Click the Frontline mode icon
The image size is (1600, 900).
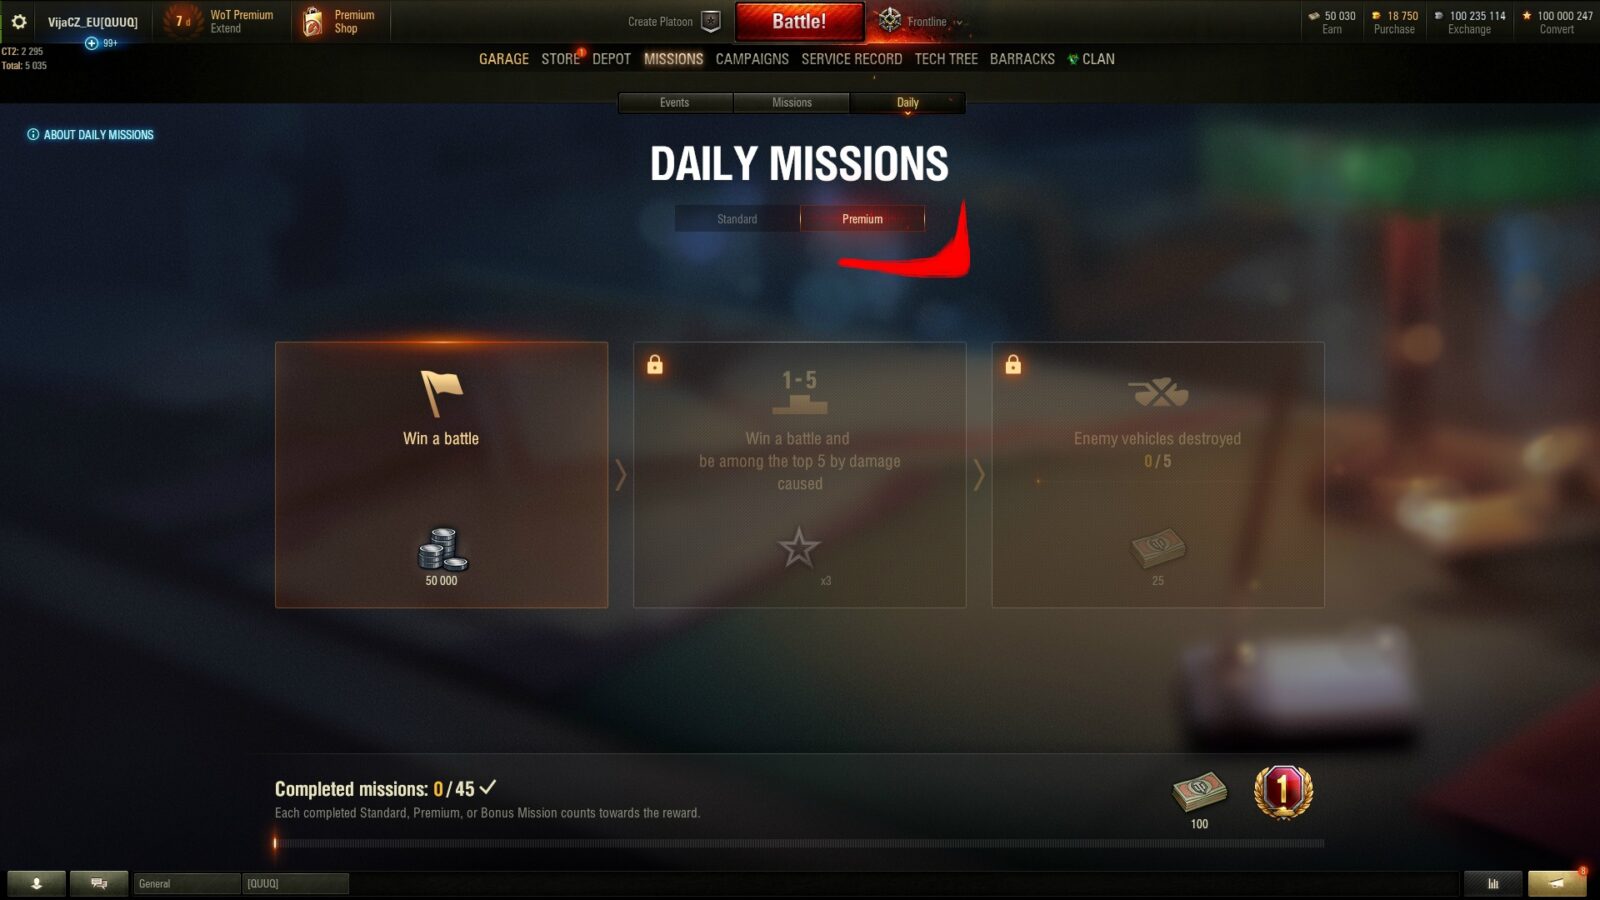coord(889,20)
